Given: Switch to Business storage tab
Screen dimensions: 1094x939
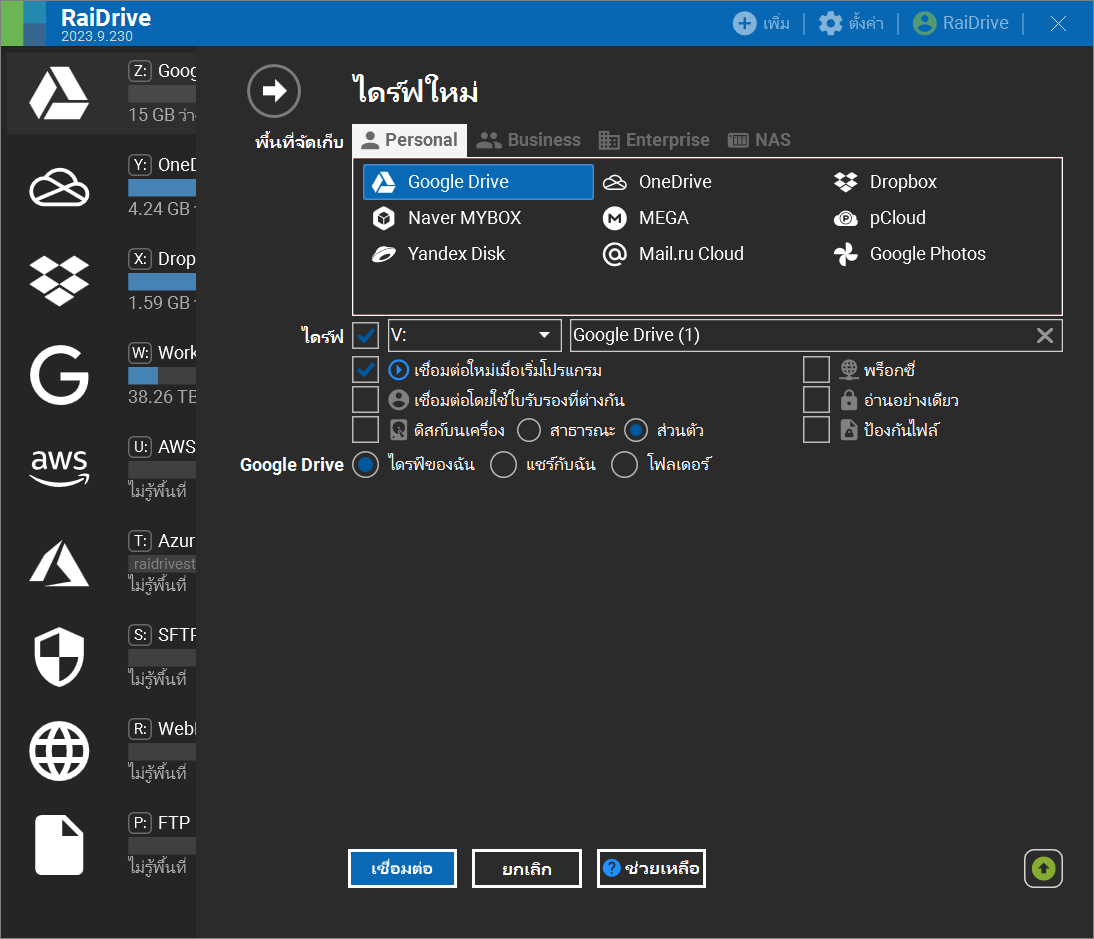Looking at the screenshot, I should (x=528, y=140).
